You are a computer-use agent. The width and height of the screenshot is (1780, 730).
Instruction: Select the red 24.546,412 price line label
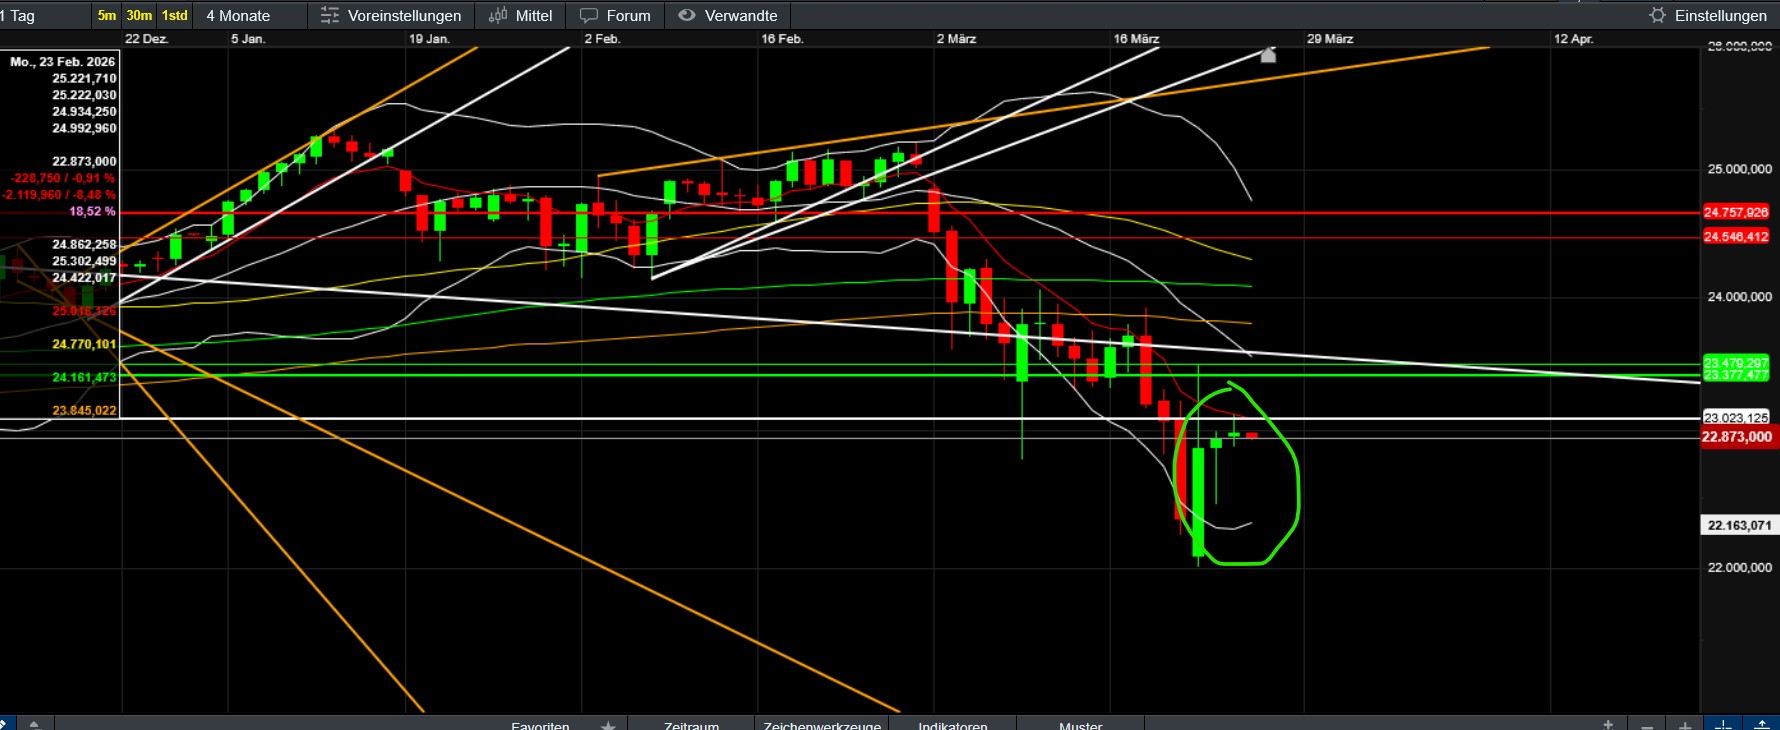(x=1736, y=237)
